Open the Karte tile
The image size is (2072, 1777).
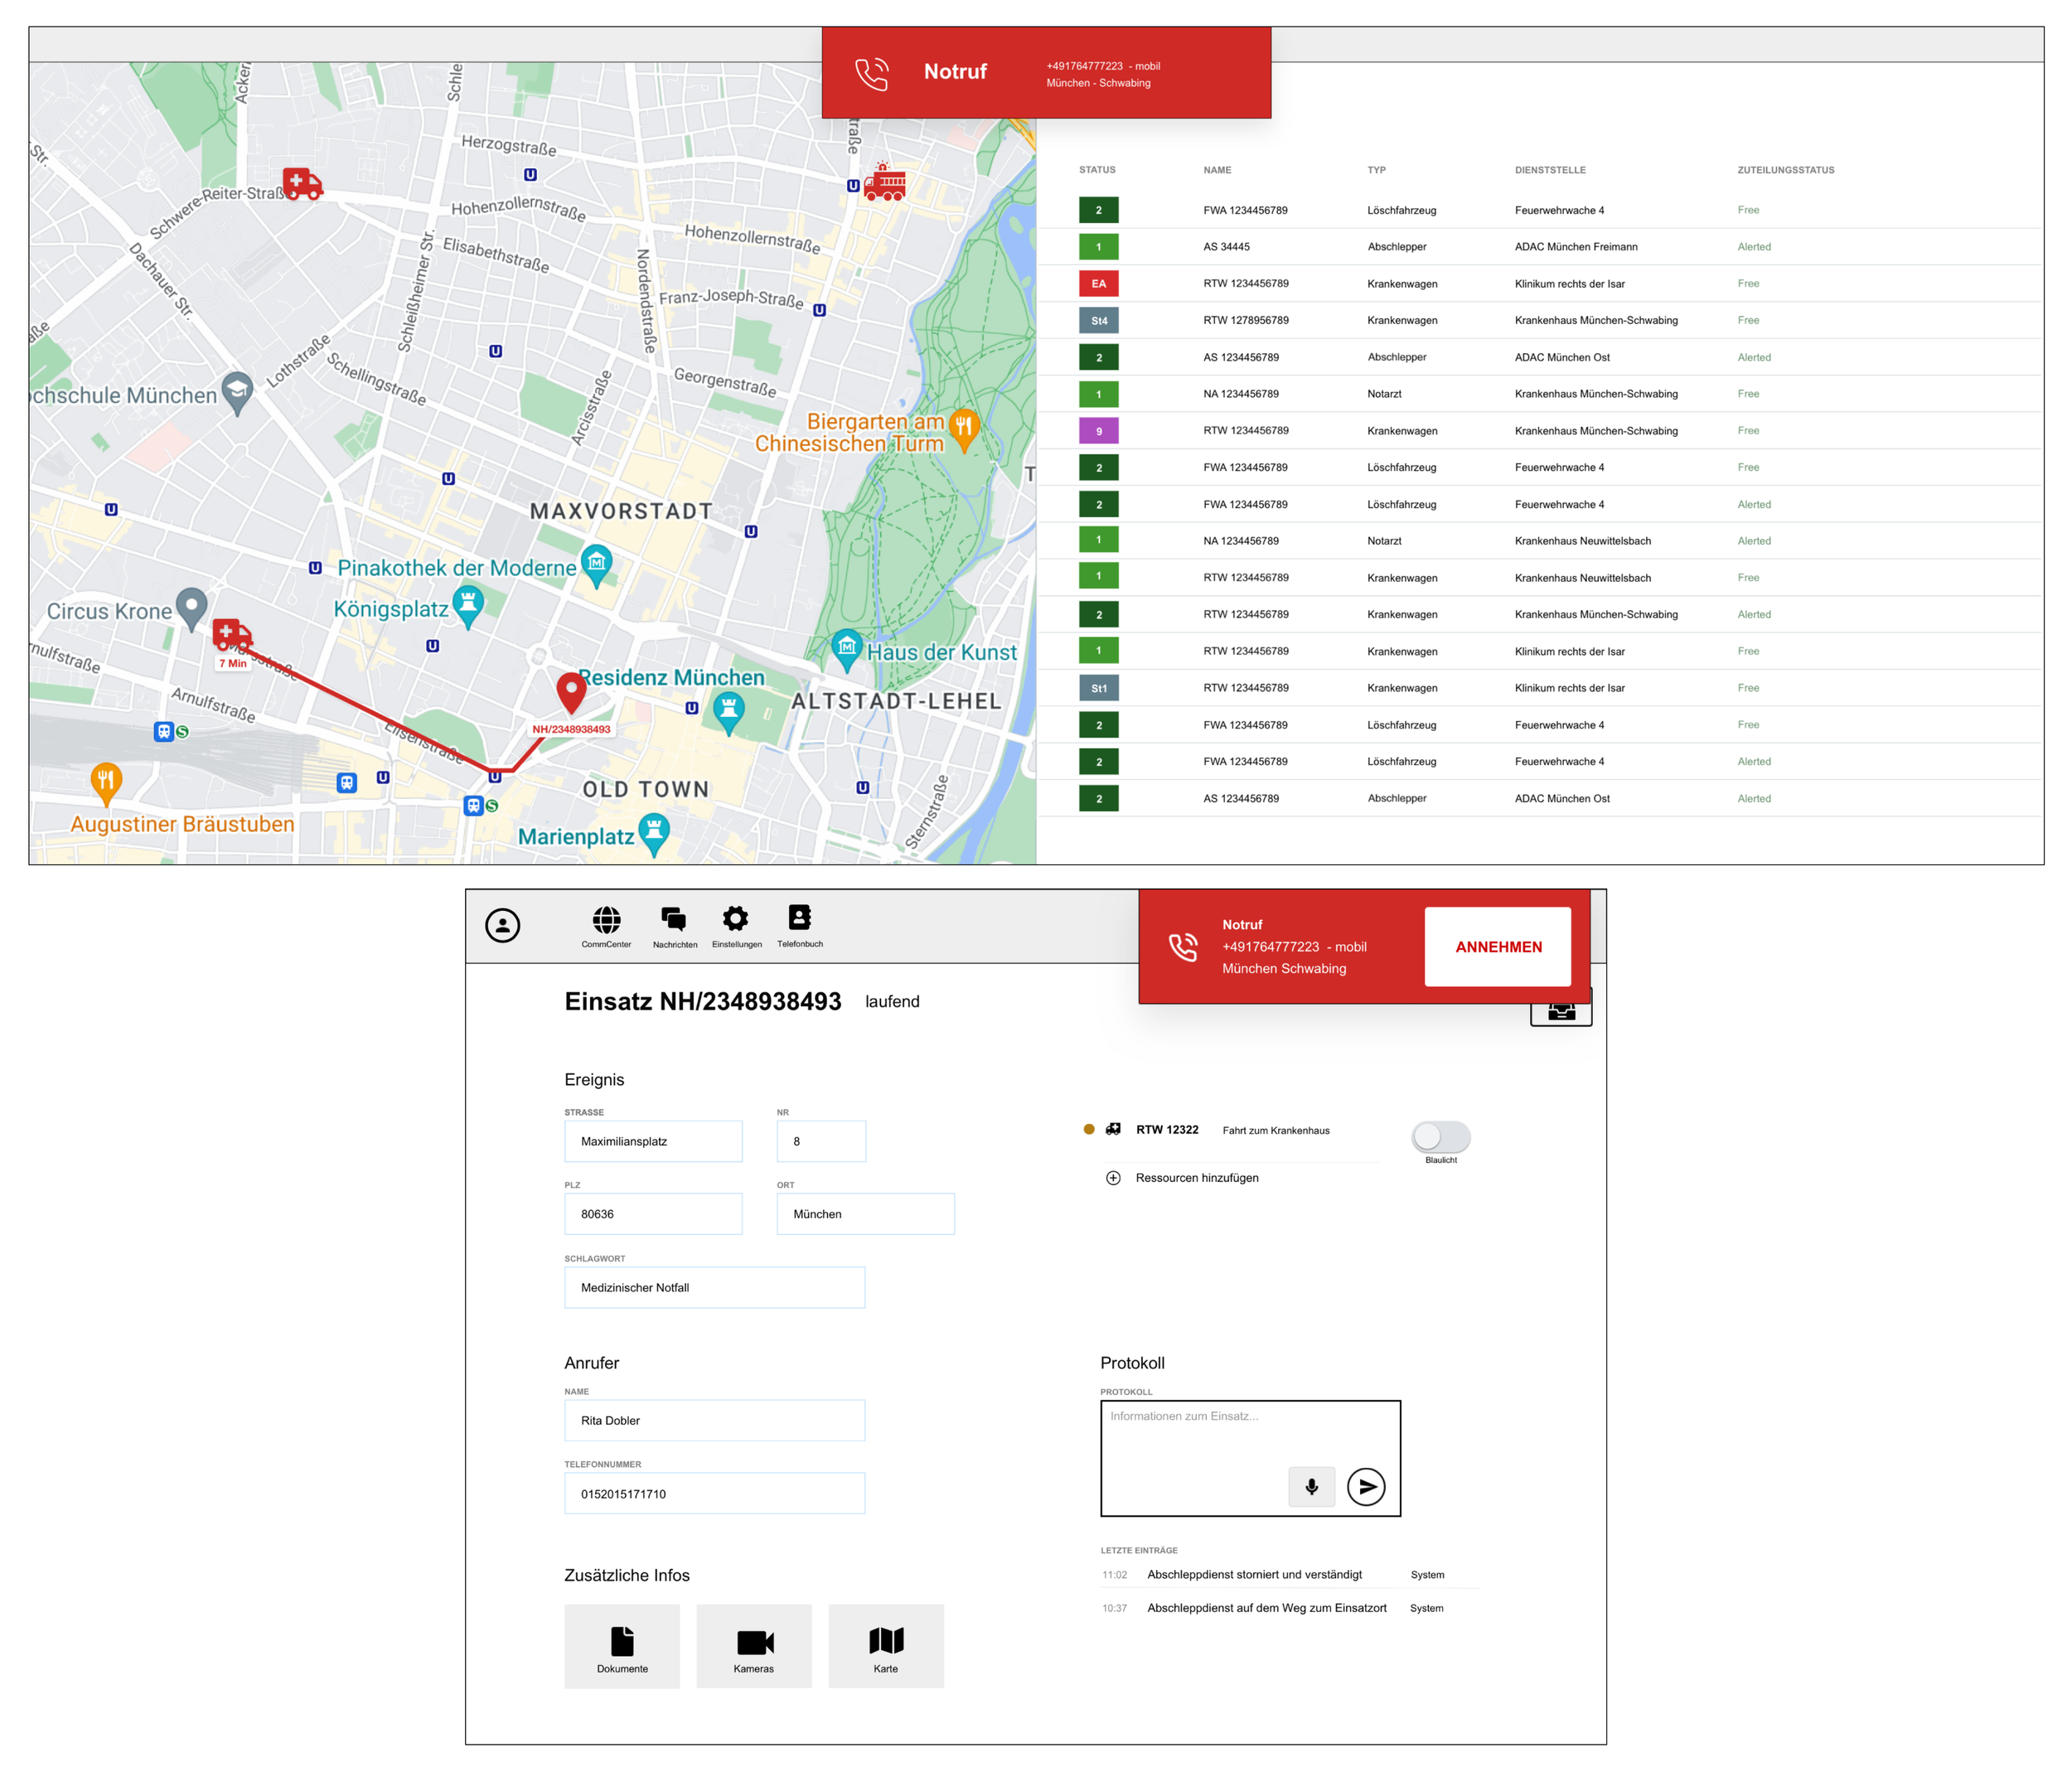point(886,1646)
